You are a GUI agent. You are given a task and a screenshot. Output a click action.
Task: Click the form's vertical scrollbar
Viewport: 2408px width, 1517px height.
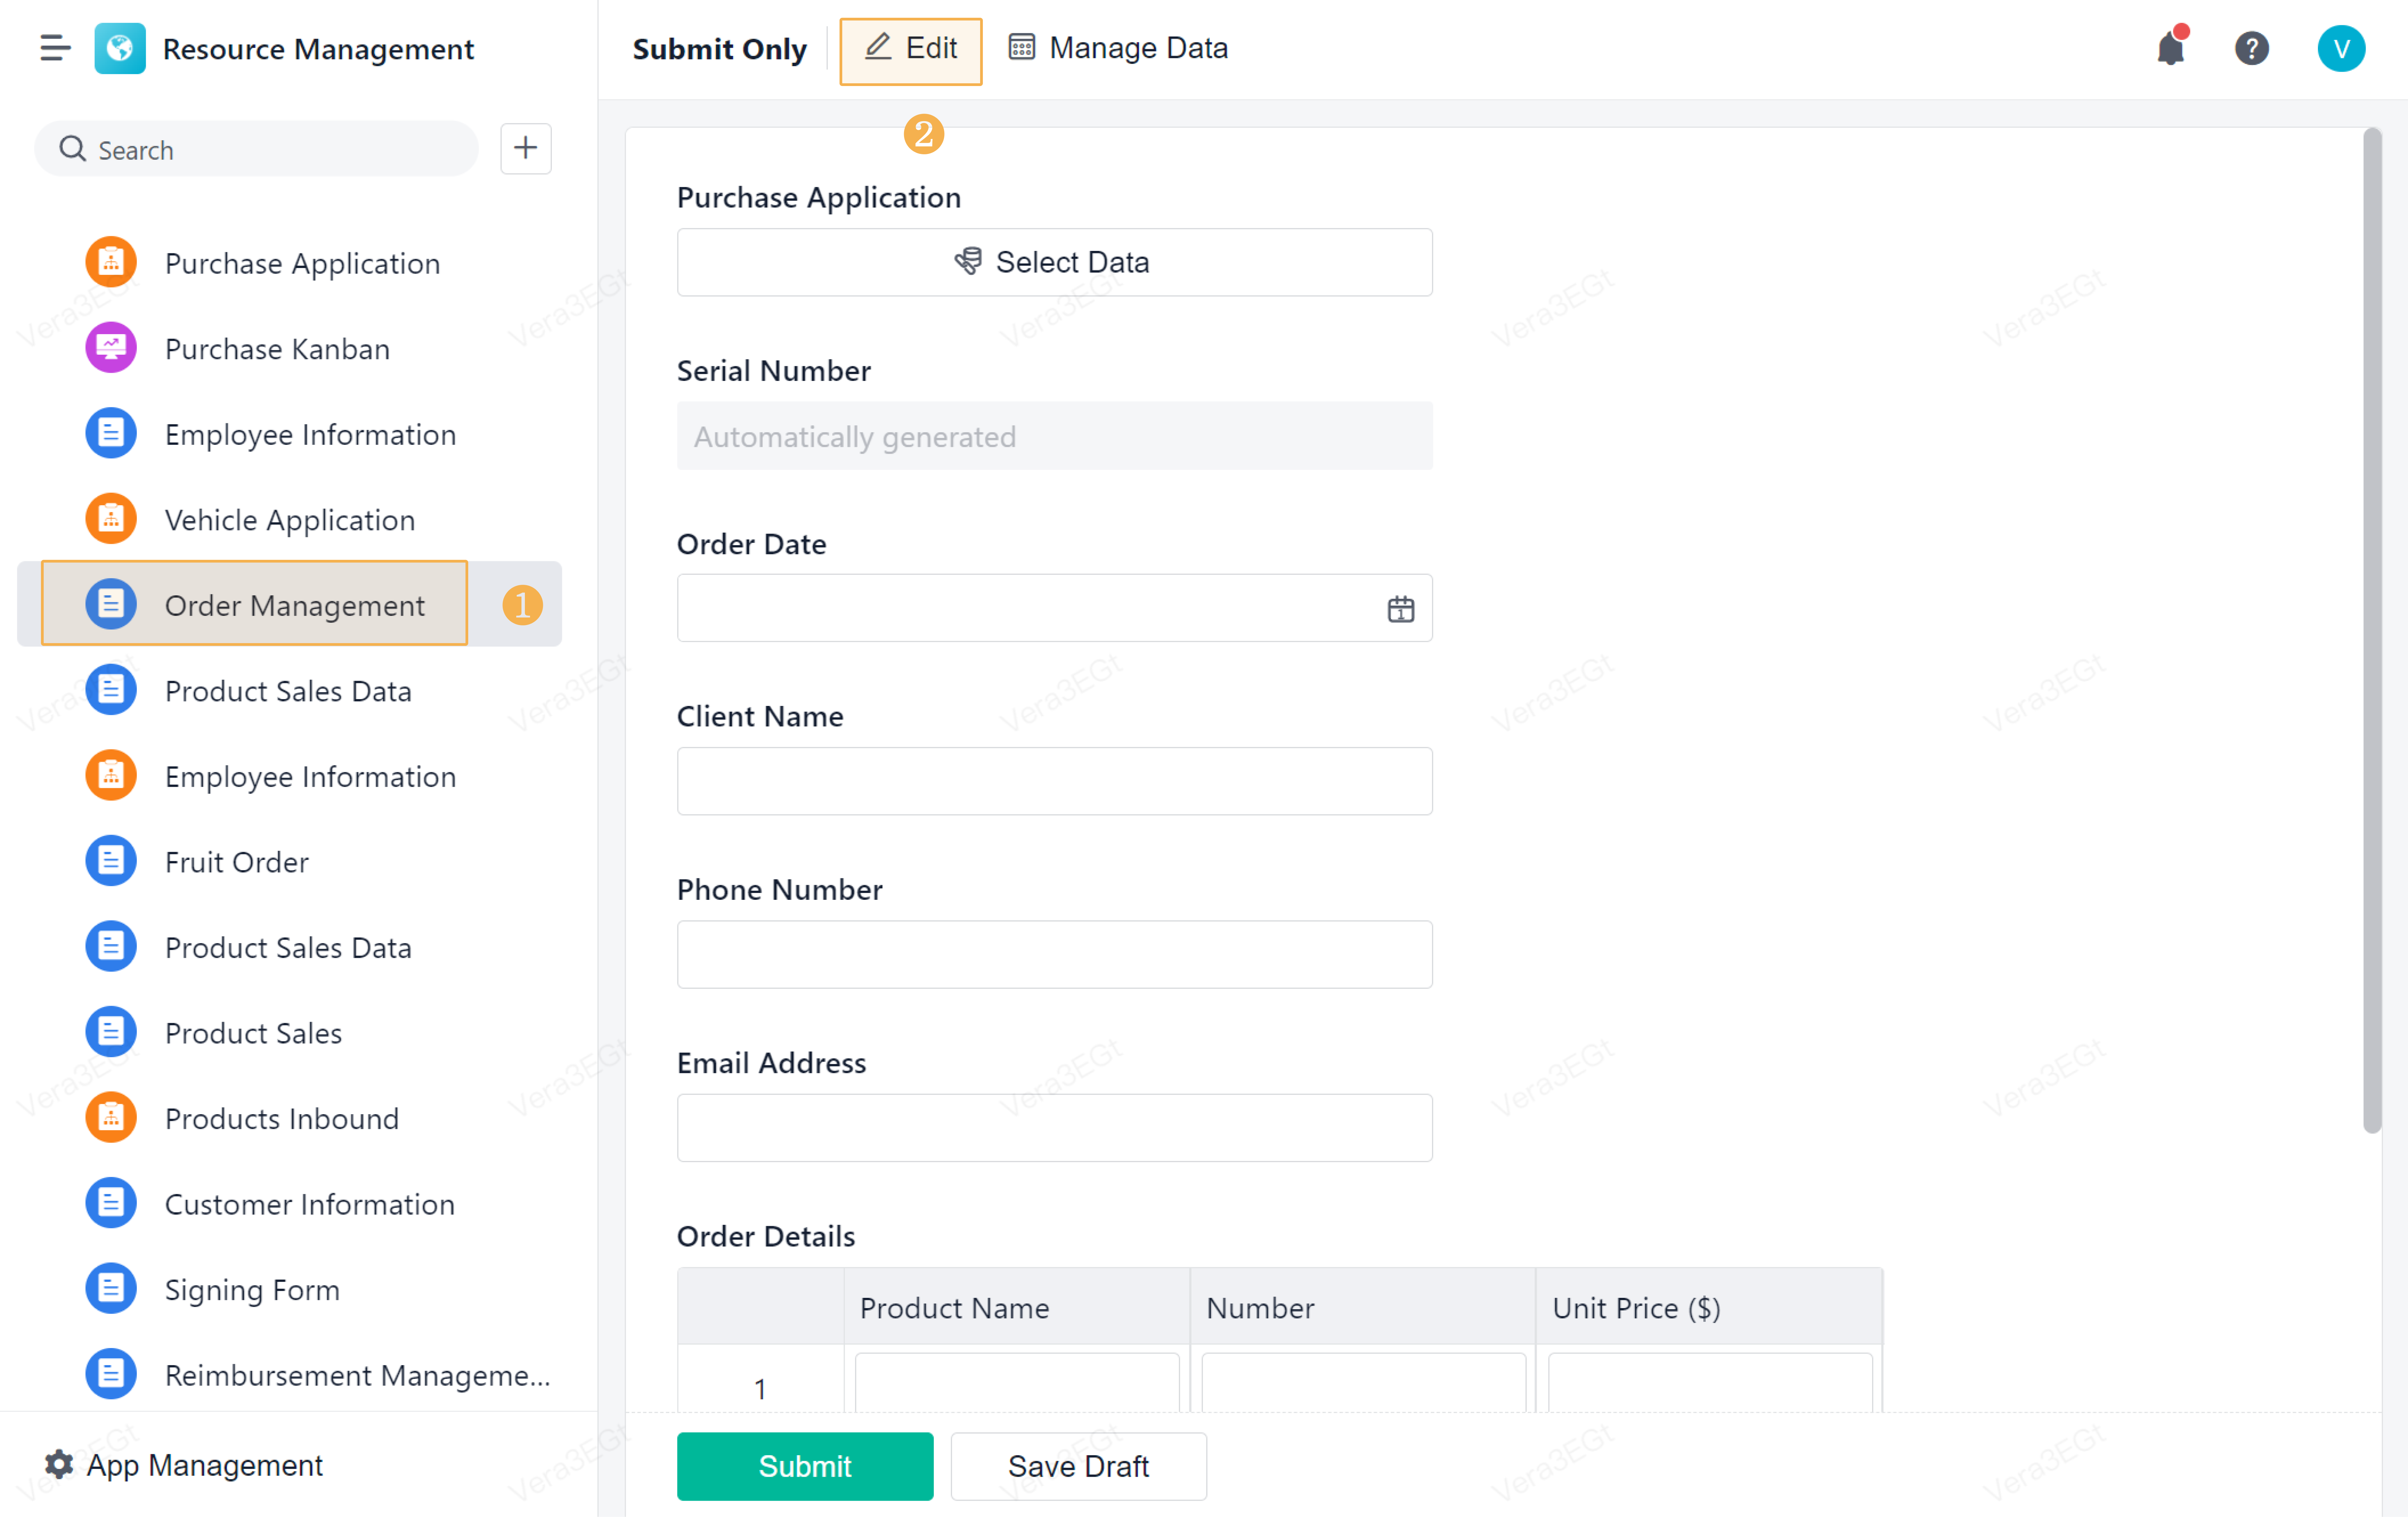pyautogui.click(x=2372, y=630)
